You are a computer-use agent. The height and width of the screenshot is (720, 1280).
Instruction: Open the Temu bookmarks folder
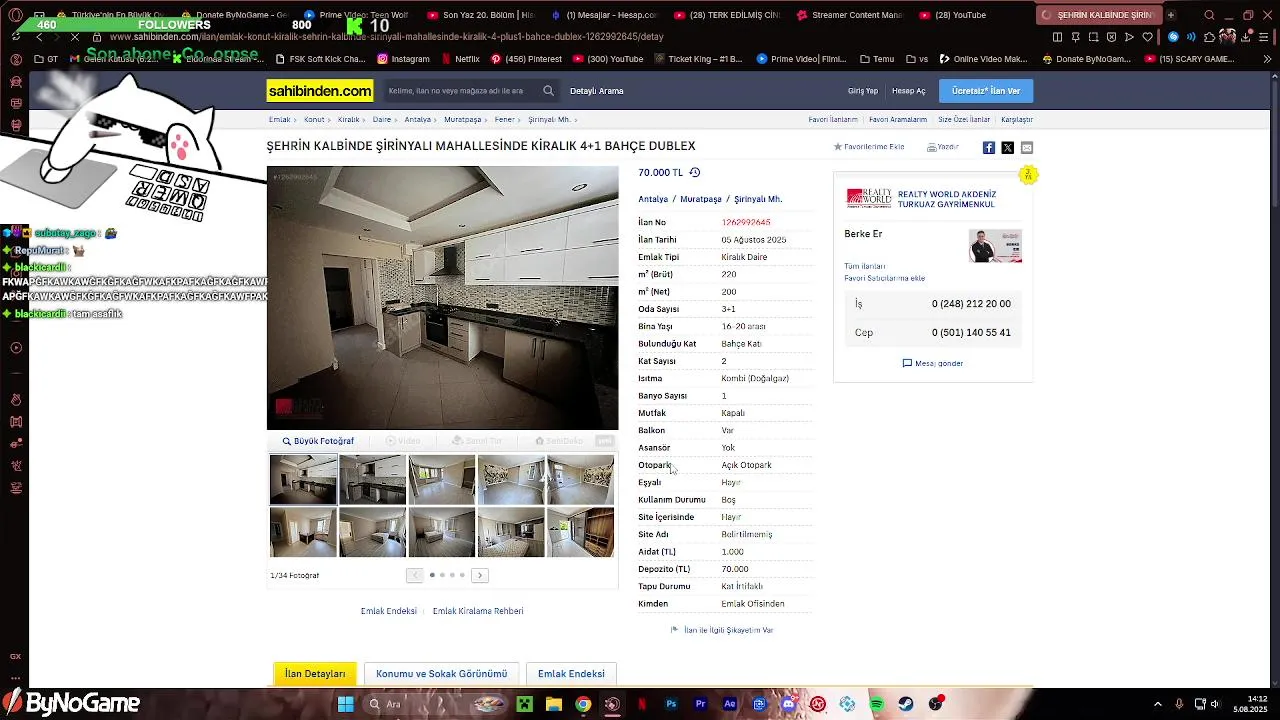pos(875,59)
